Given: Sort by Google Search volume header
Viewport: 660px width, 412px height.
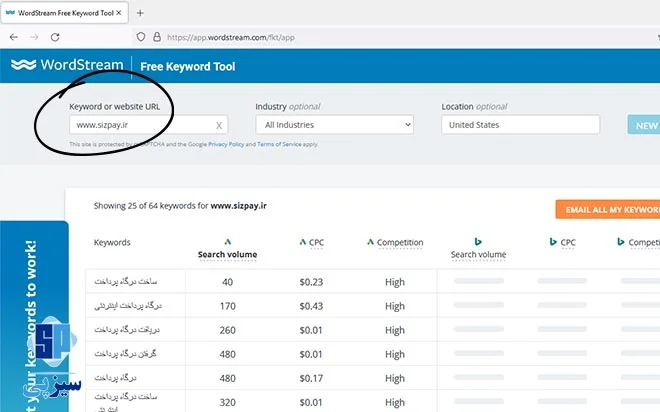Looking at the screenshot, I should click(227, 255).
